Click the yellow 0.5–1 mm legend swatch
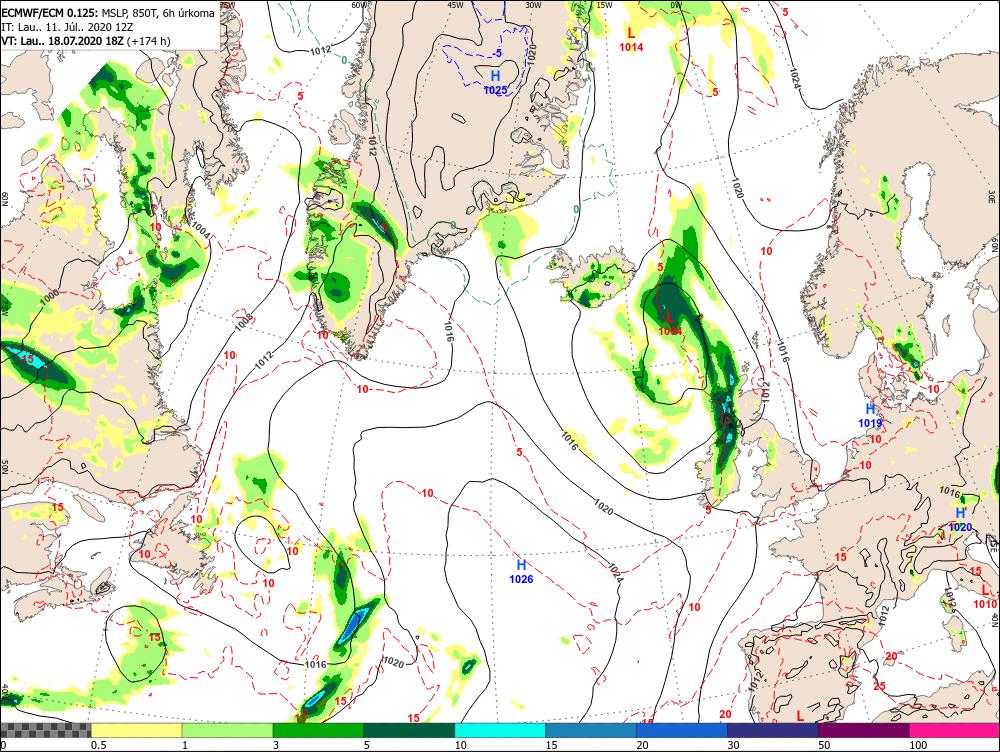Image resolution: width=1000 pixels, height=752 pixels. pos(136,730)
